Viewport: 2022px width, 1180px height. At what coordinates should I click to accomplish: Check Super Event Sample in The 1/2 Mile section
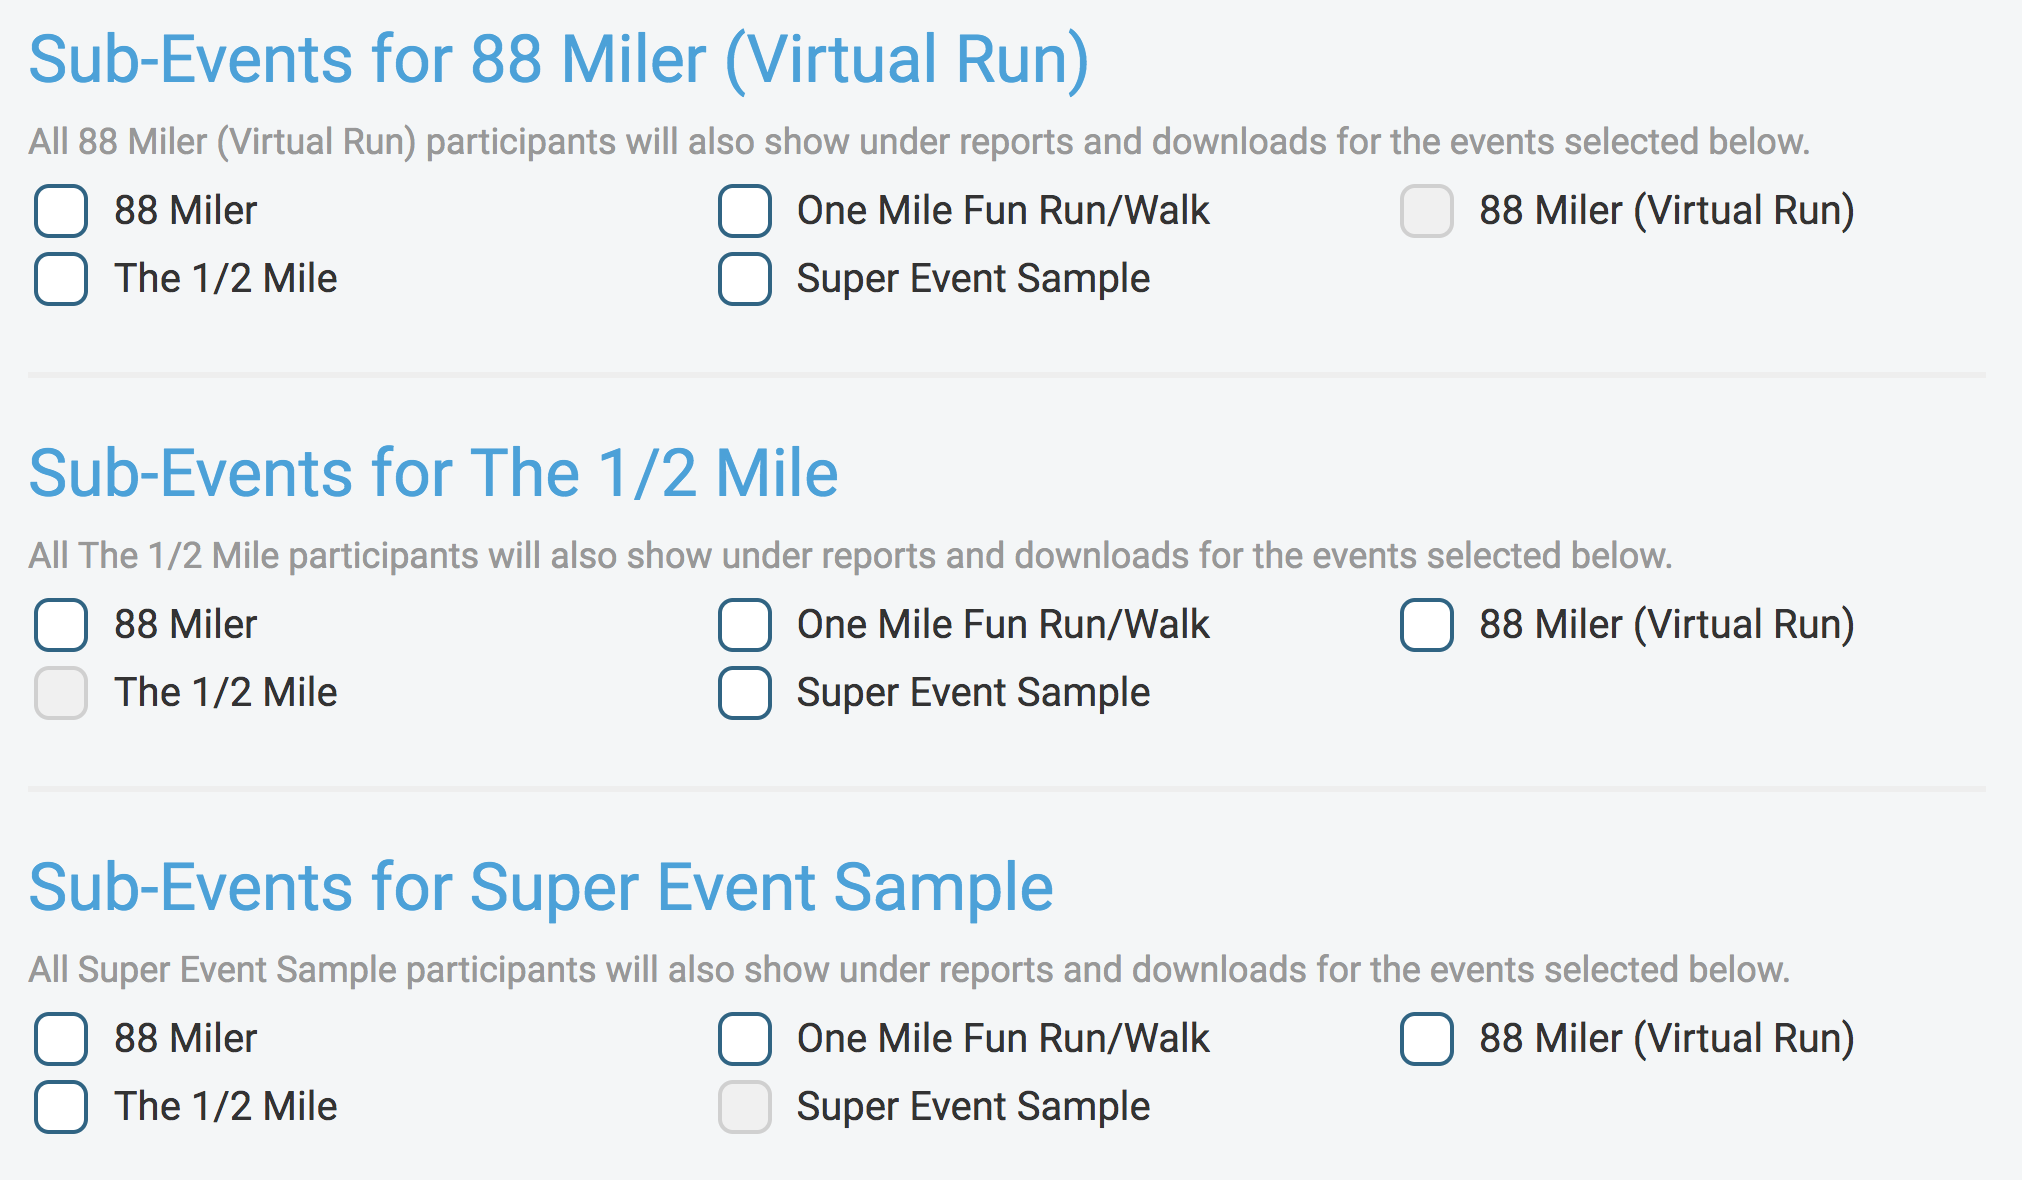tap(744, 693)
